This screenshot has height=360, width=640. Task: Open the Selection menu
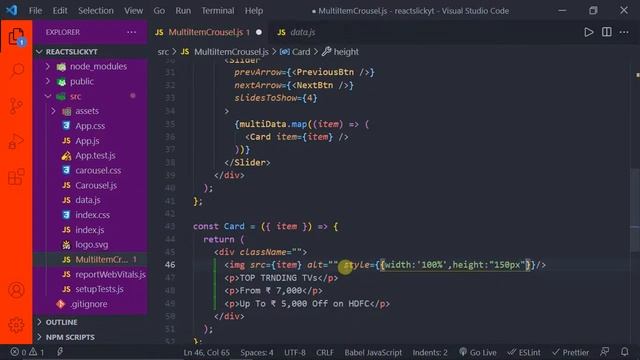coord(96,11)
